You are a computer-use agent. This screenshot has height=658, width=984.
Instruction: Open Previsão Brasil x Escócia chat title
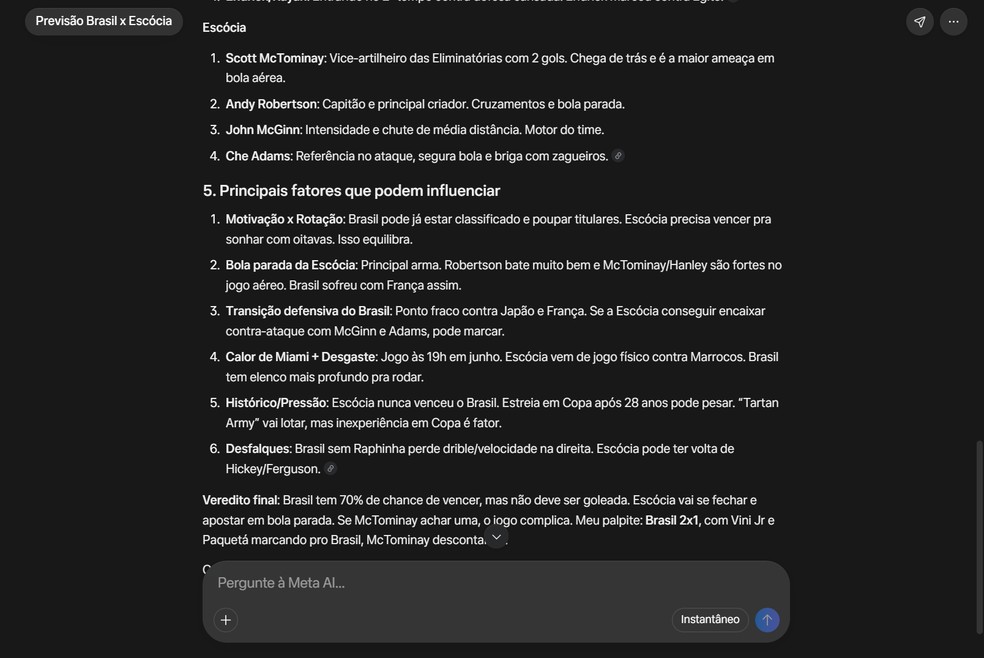104,21
